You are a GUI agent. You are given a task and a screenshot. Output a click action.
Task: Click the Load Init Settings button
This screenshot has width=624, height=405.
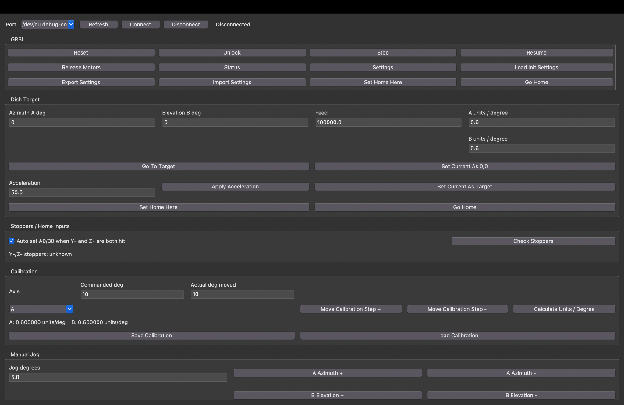pos(536,67)
